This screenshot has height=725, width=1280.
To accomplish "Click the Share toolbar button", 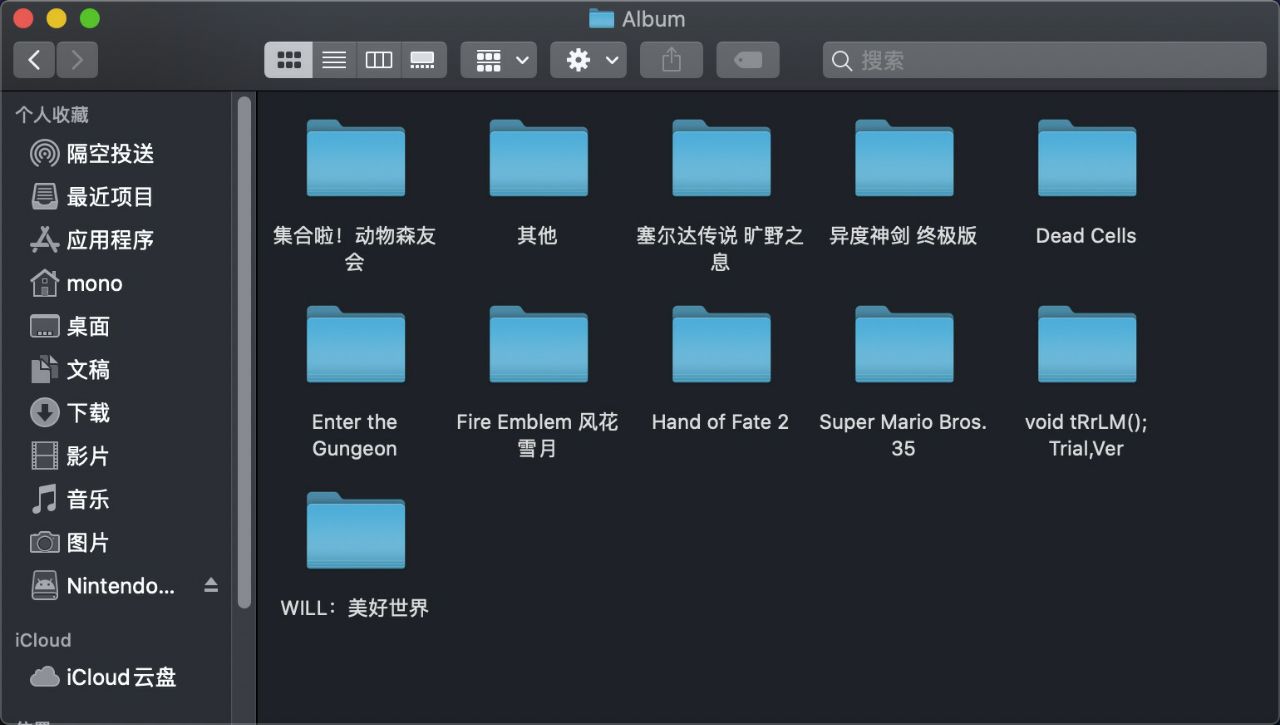I will pos(671,60).
